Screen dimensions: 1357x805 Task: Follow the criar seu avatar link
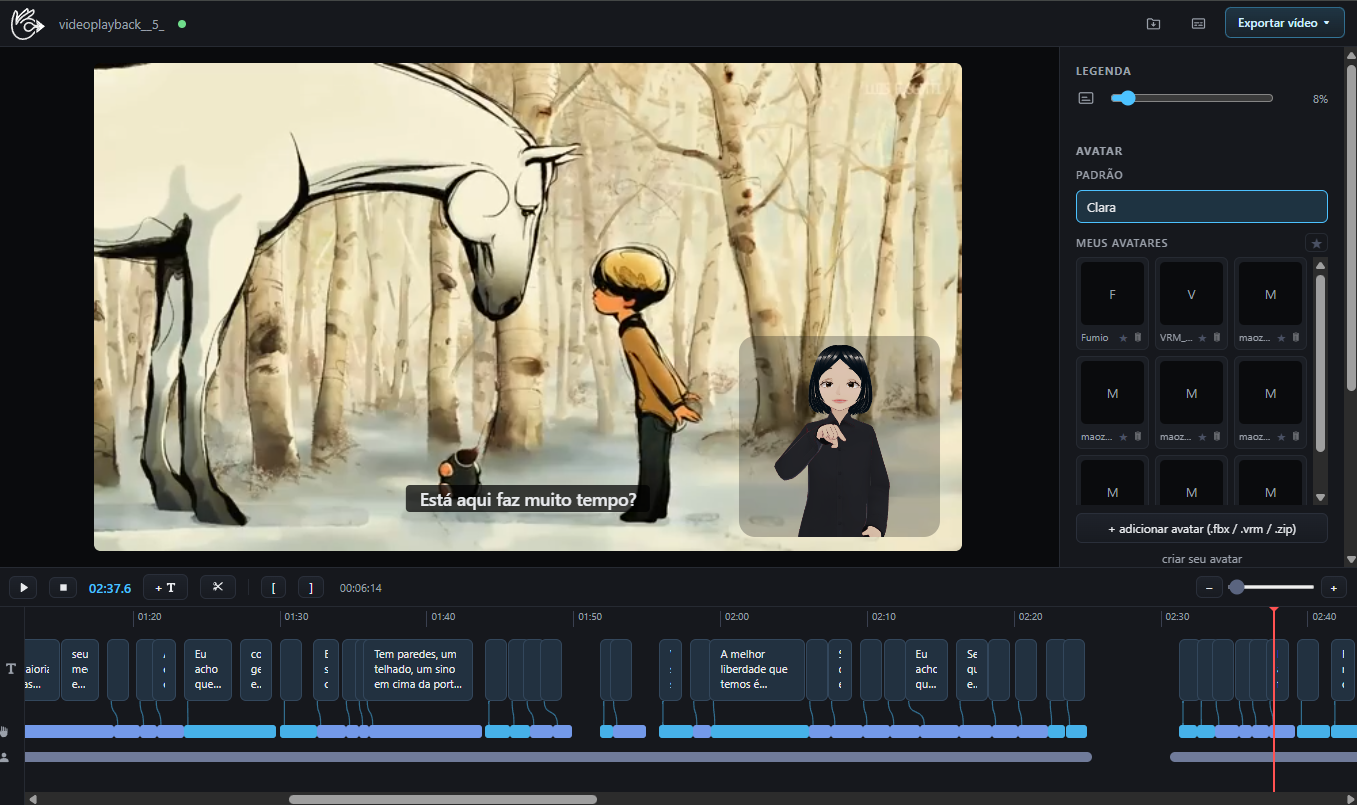[1201, 559]
